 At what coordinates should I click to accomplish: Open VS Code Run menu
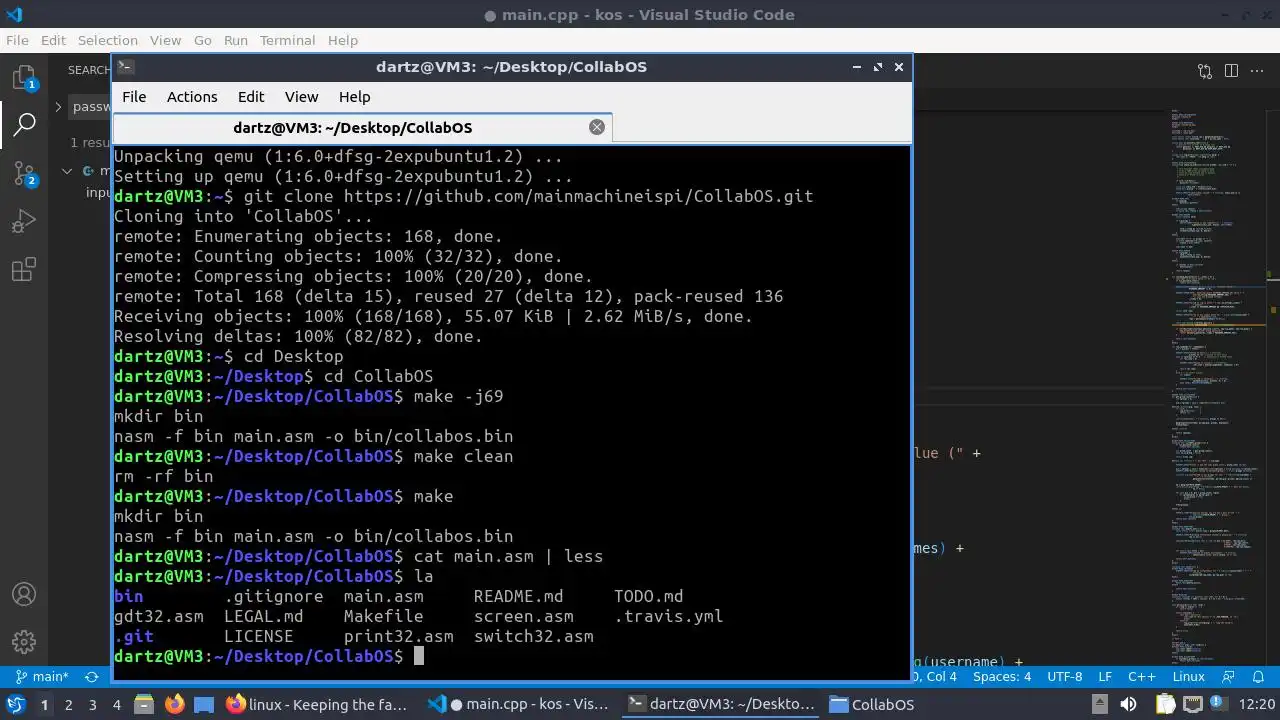236,40
